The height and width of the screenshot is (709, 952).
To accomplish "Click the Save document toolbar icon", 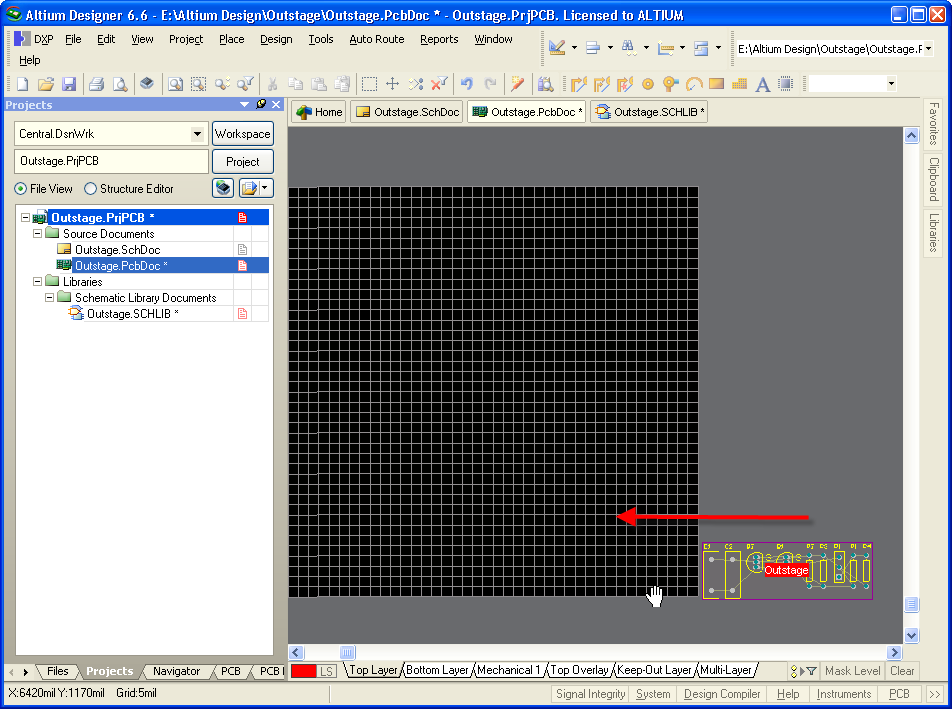I will (x=69, y=84).
